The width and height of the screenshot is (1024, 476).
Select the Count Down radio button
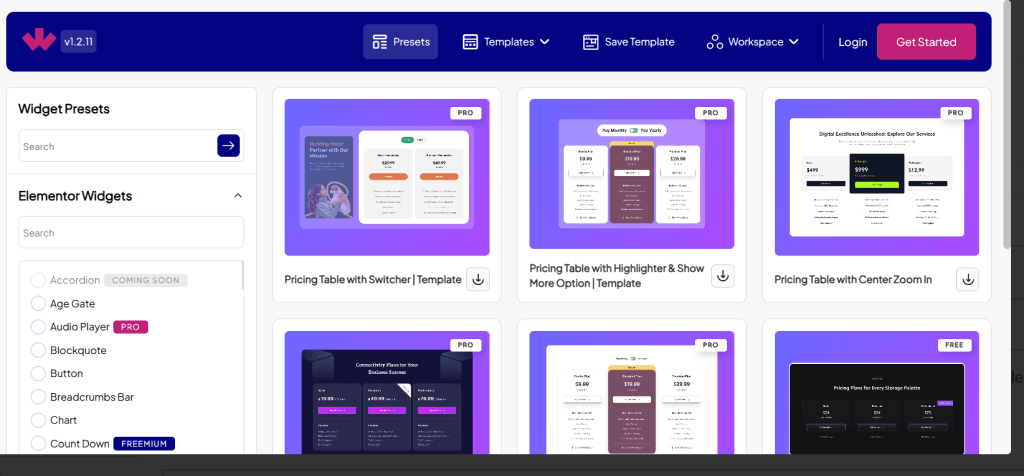39,443
